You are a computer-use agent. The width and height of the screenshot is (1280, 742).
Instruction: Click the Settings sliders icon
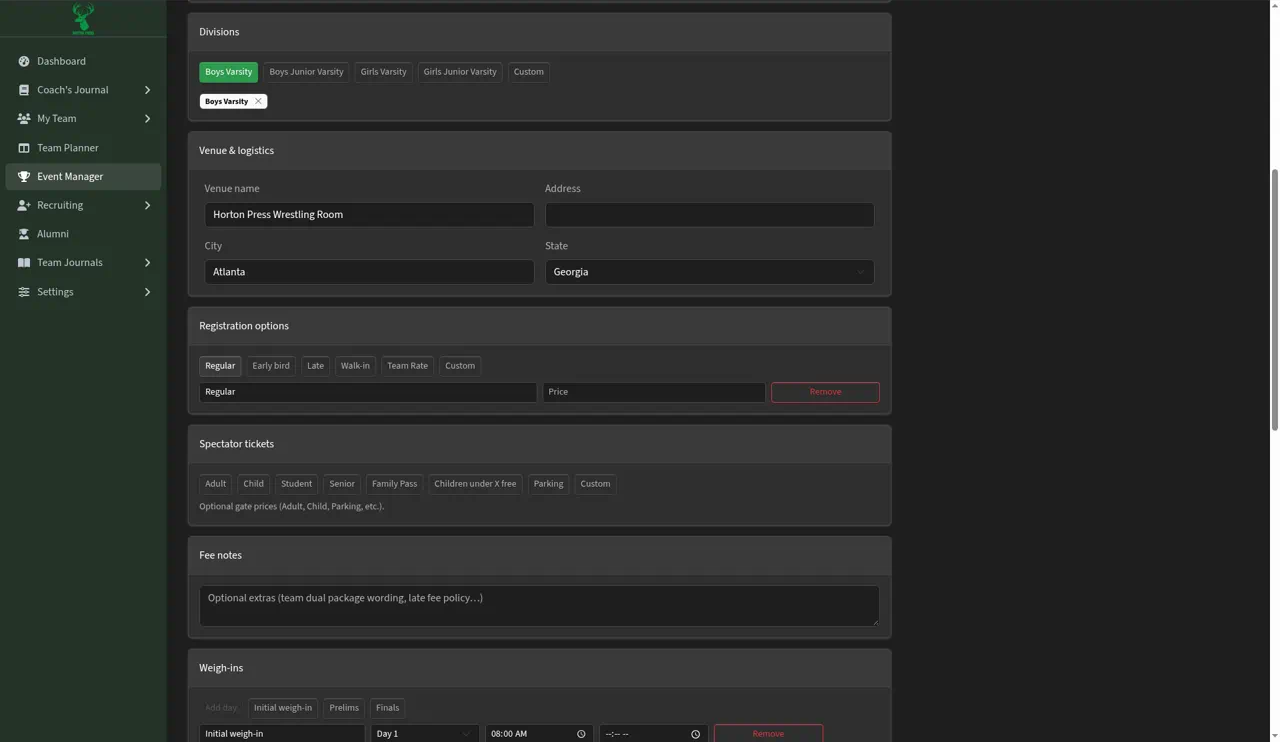point(24,292)
